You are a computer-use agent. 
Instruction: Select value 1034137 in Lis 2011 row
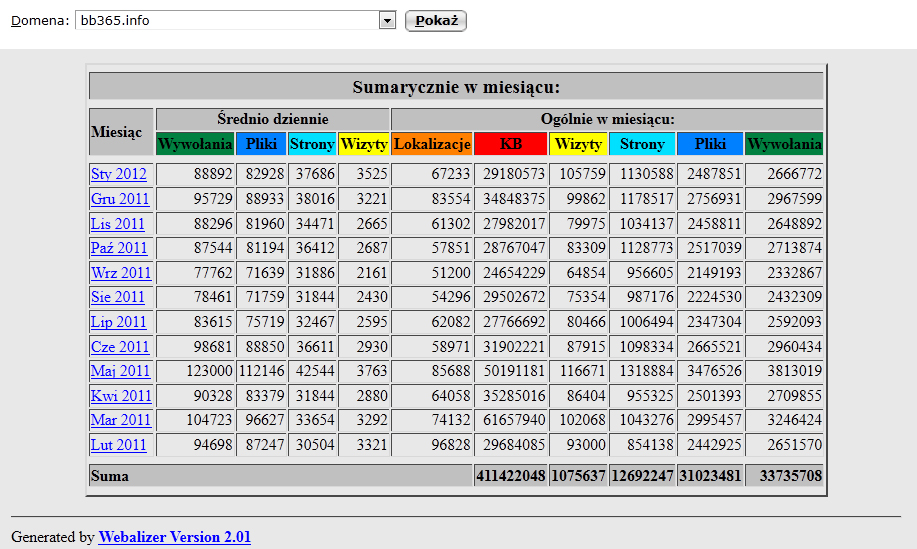[646, 224]
